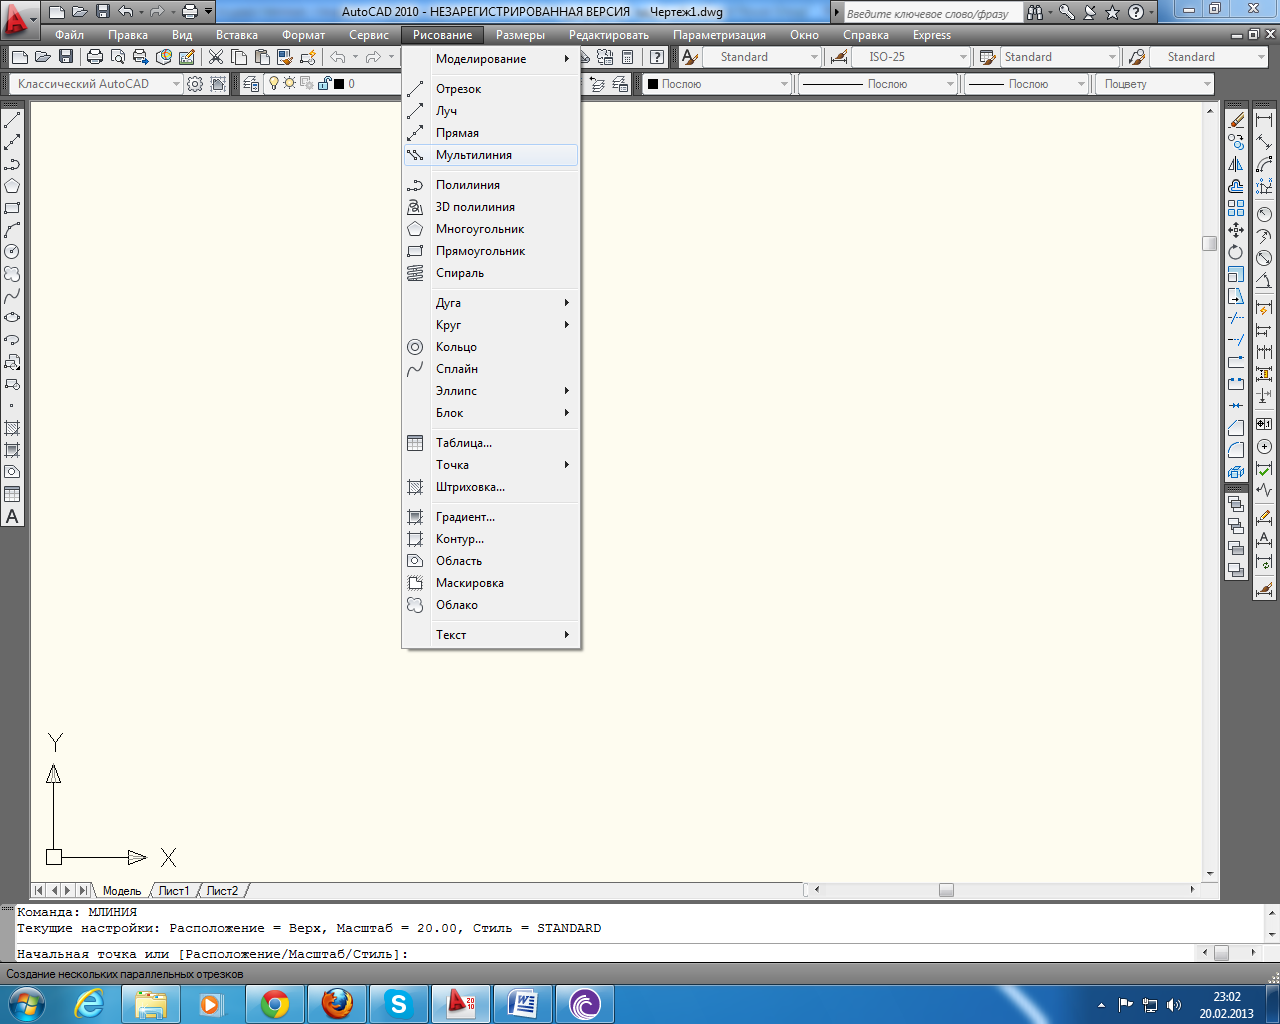Expand the Текст submenu
This screenshot has width=1280, height=1024.
click(491, 635)
